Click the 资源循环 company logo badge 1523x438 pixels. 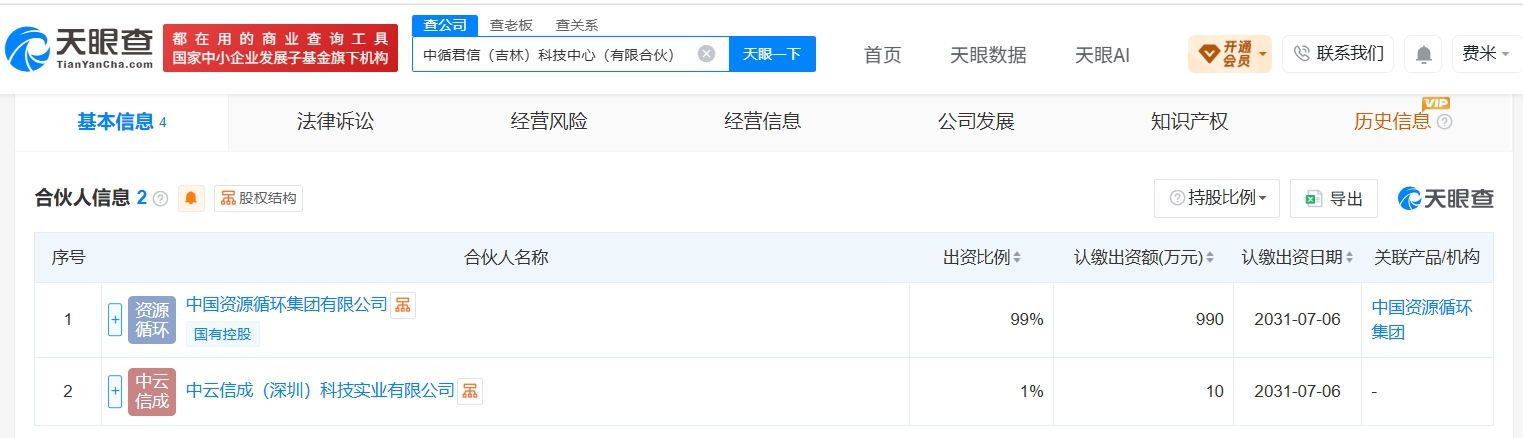[152, 320]
